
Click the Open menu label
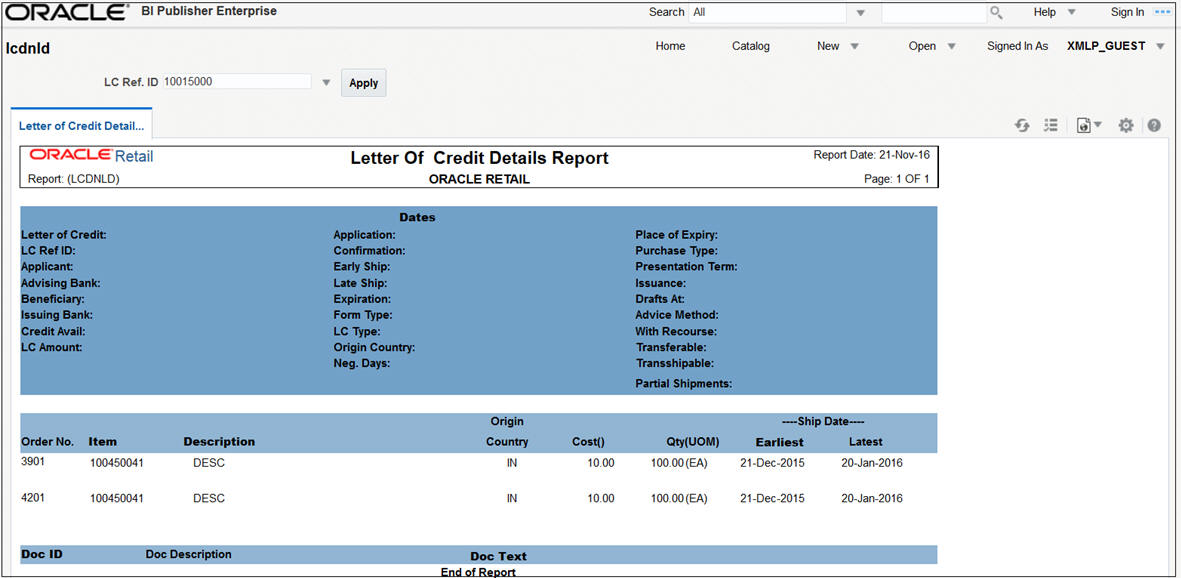[922, 46]
